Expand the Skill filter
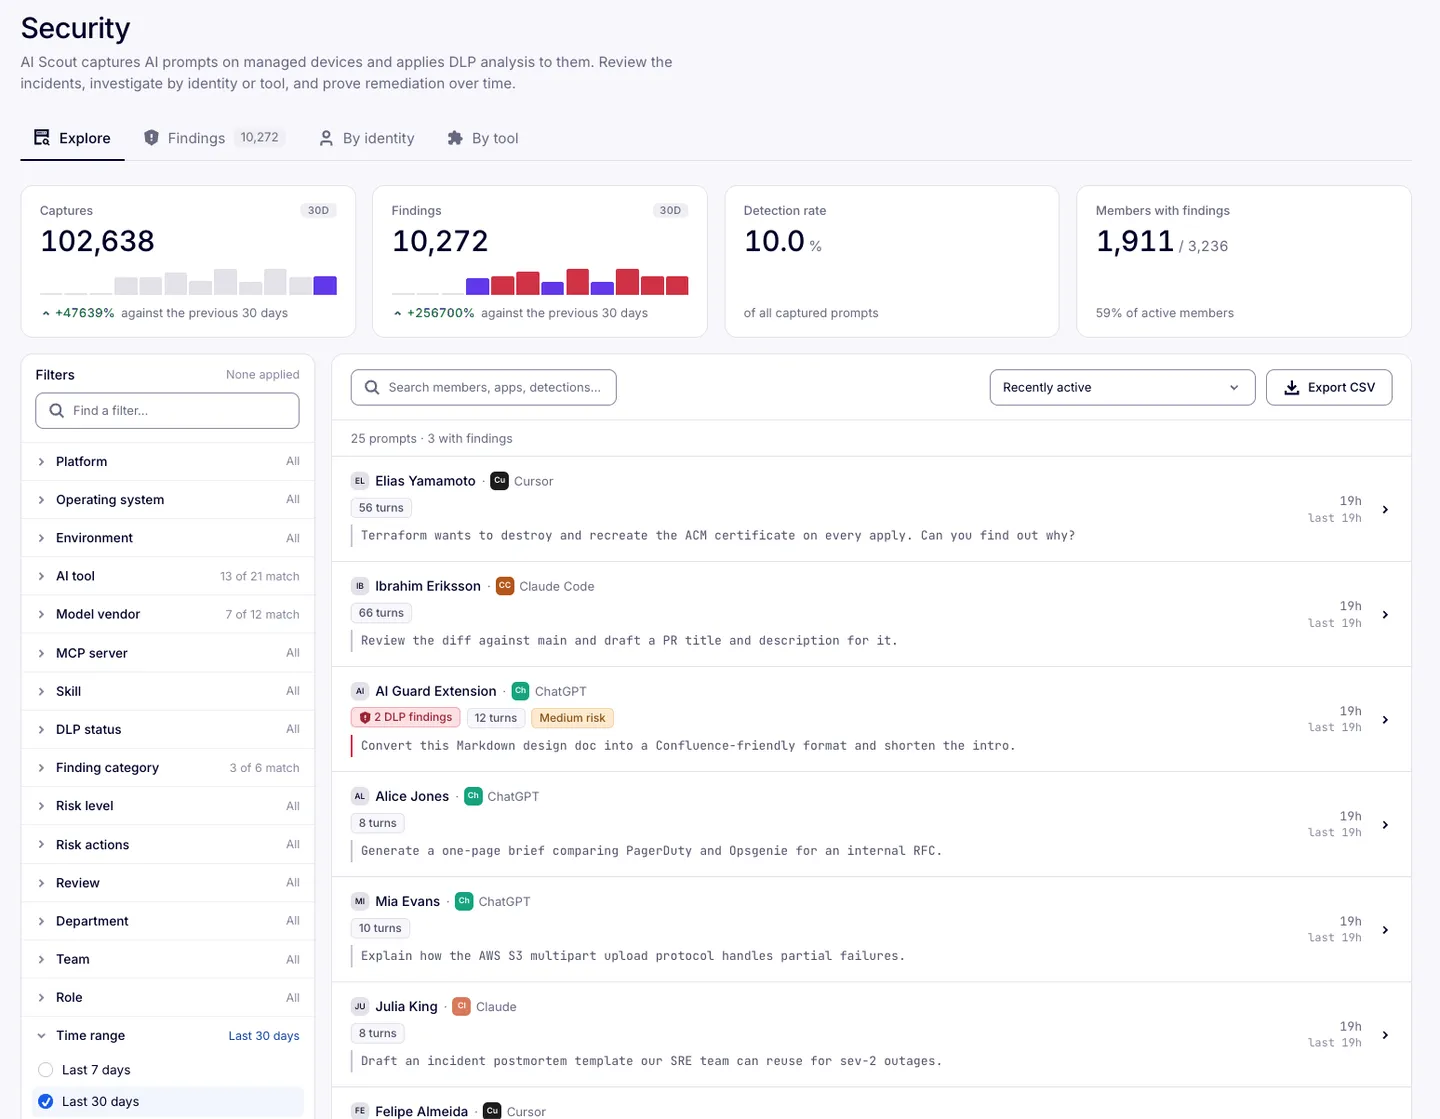The width and height of the screenshot is (1440, 1119). 168,691
